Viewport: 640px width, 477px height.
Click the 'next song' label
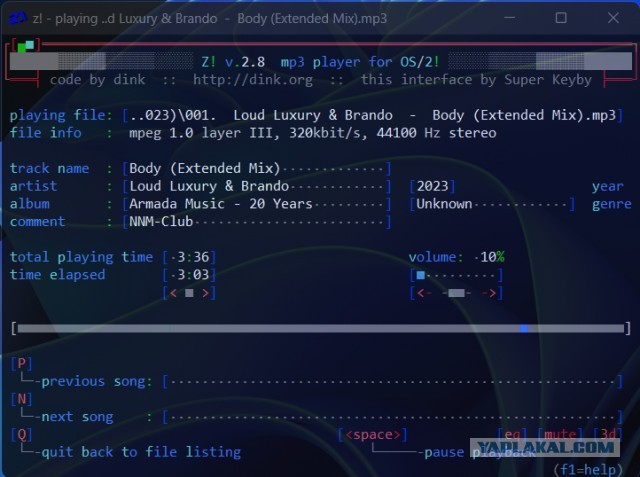point(77,417)
